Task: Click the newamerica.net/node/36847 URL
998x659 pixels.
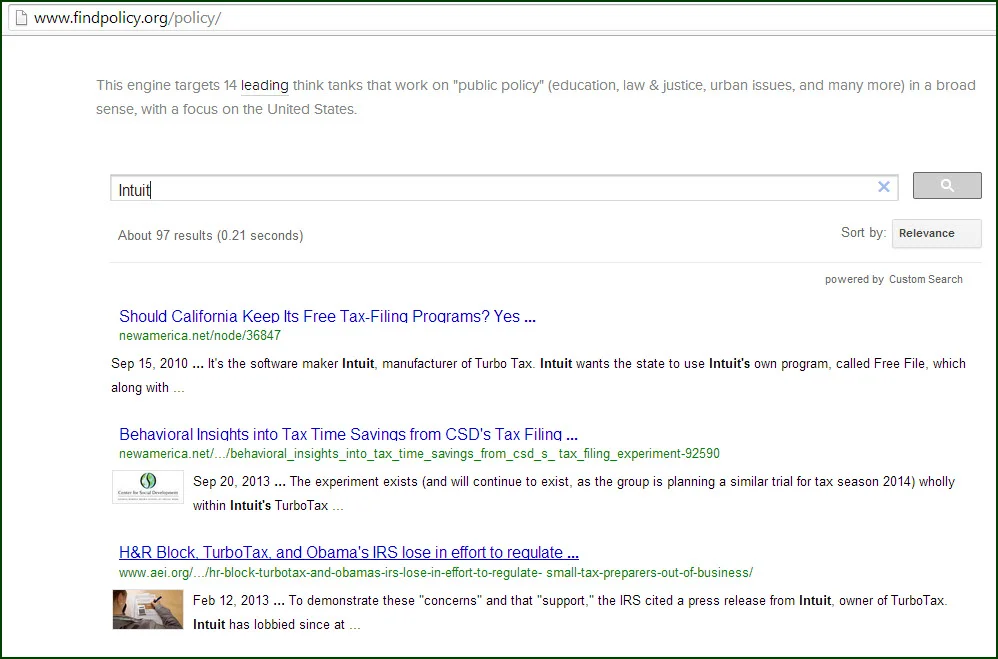Action: pyautogui.click(x=200, y=336)
